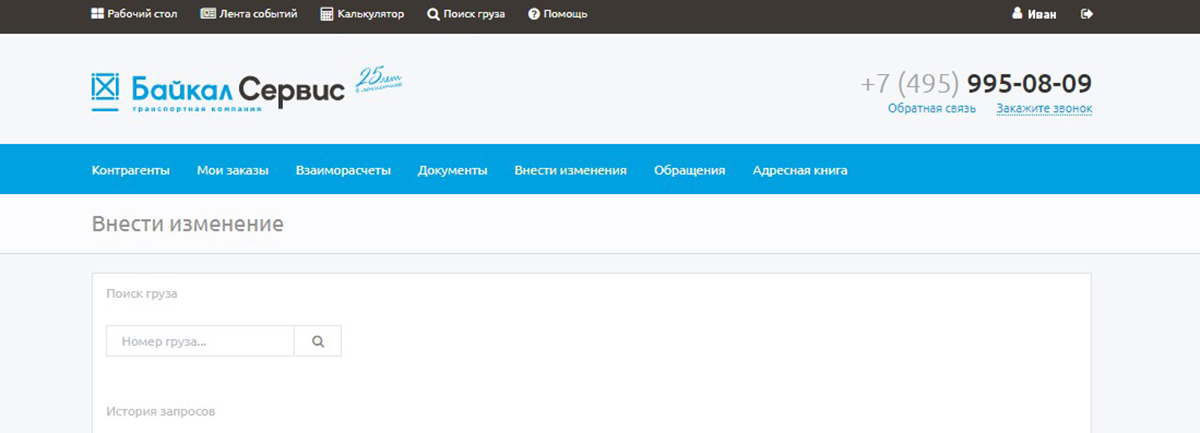The image size is (1200, 433).
Task: Open Адресная книга
Action: (799, 170)
